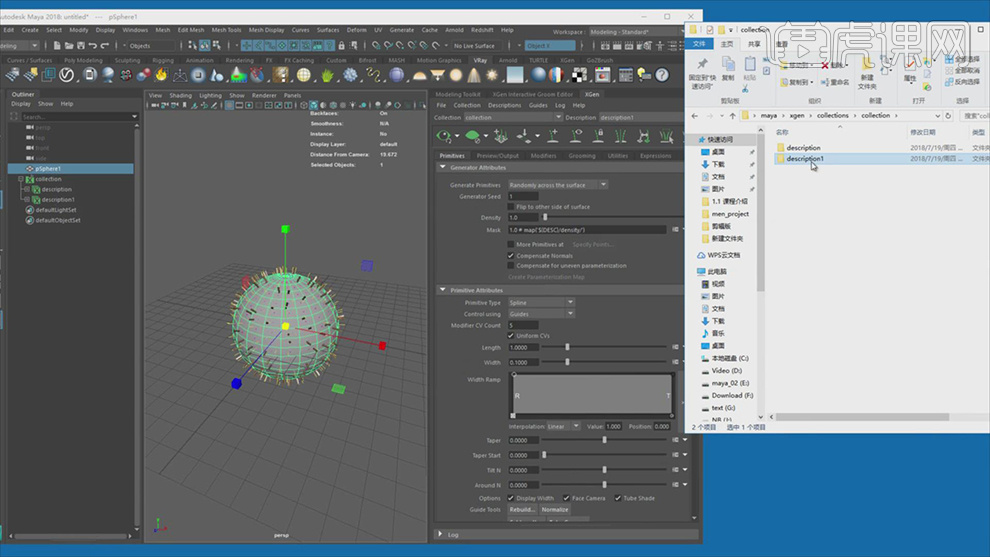990x557 pixels.
Task: Open the Generate Primitives dropdown
Action: (x=557, y=185)
